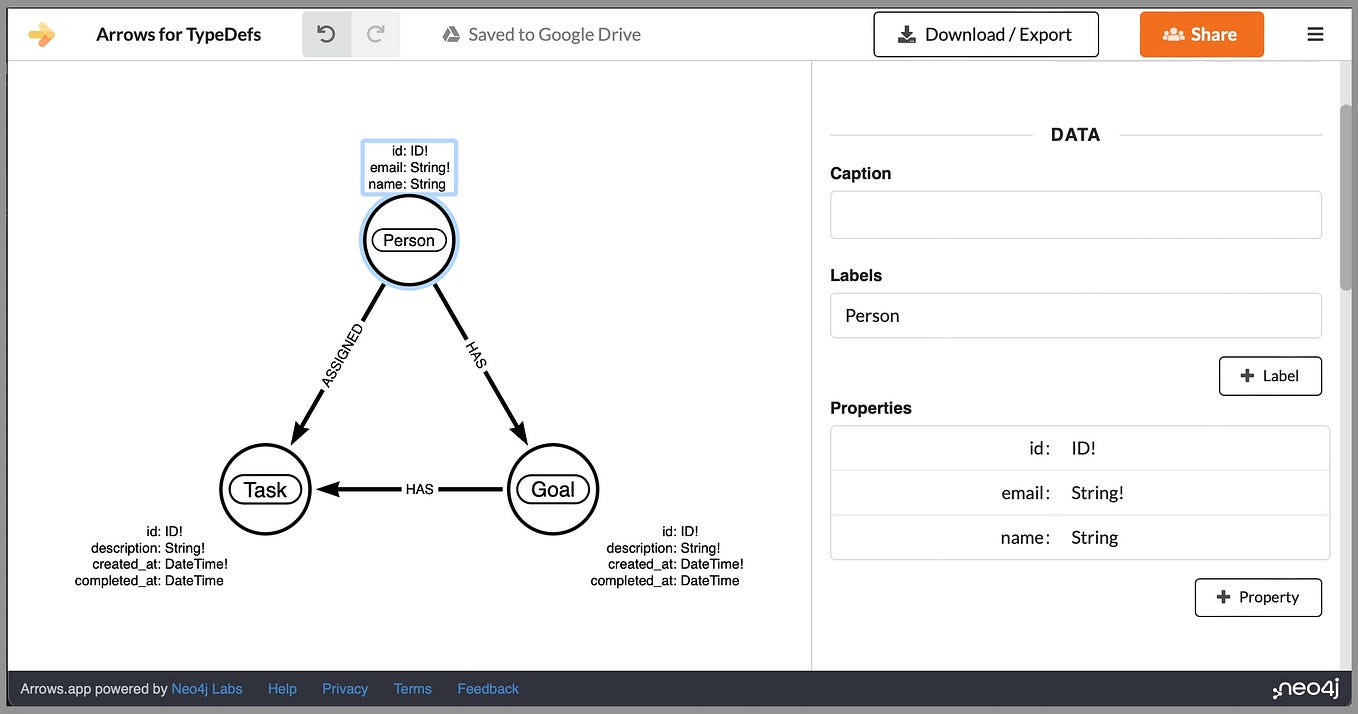1358x714 pixels.
Task: Click the Redo arrow icon
Action: tap(376, 33)
